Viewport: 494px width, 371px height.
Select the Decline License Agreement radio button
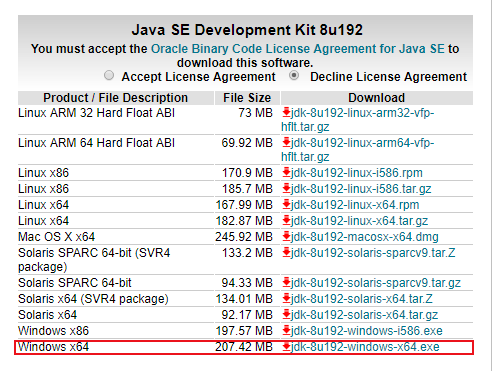(x=294, y=76)
